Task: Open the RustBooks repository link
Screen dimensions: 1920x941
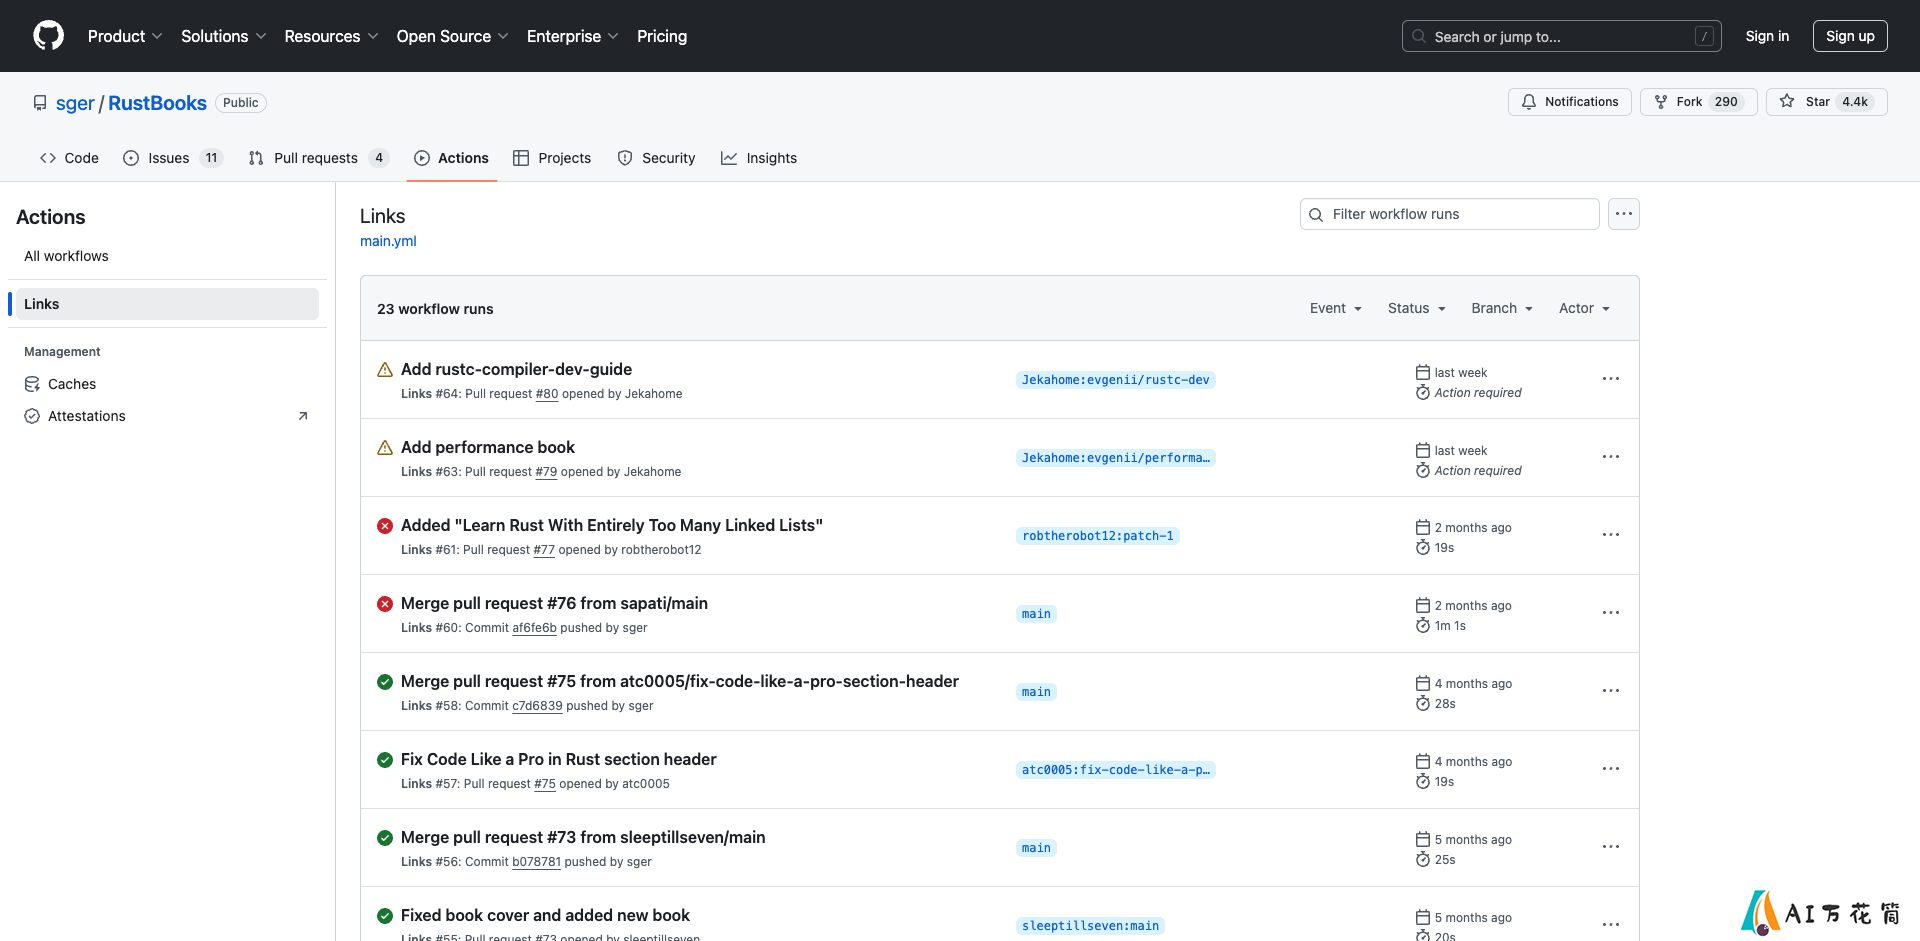Action: click(157, 103)
